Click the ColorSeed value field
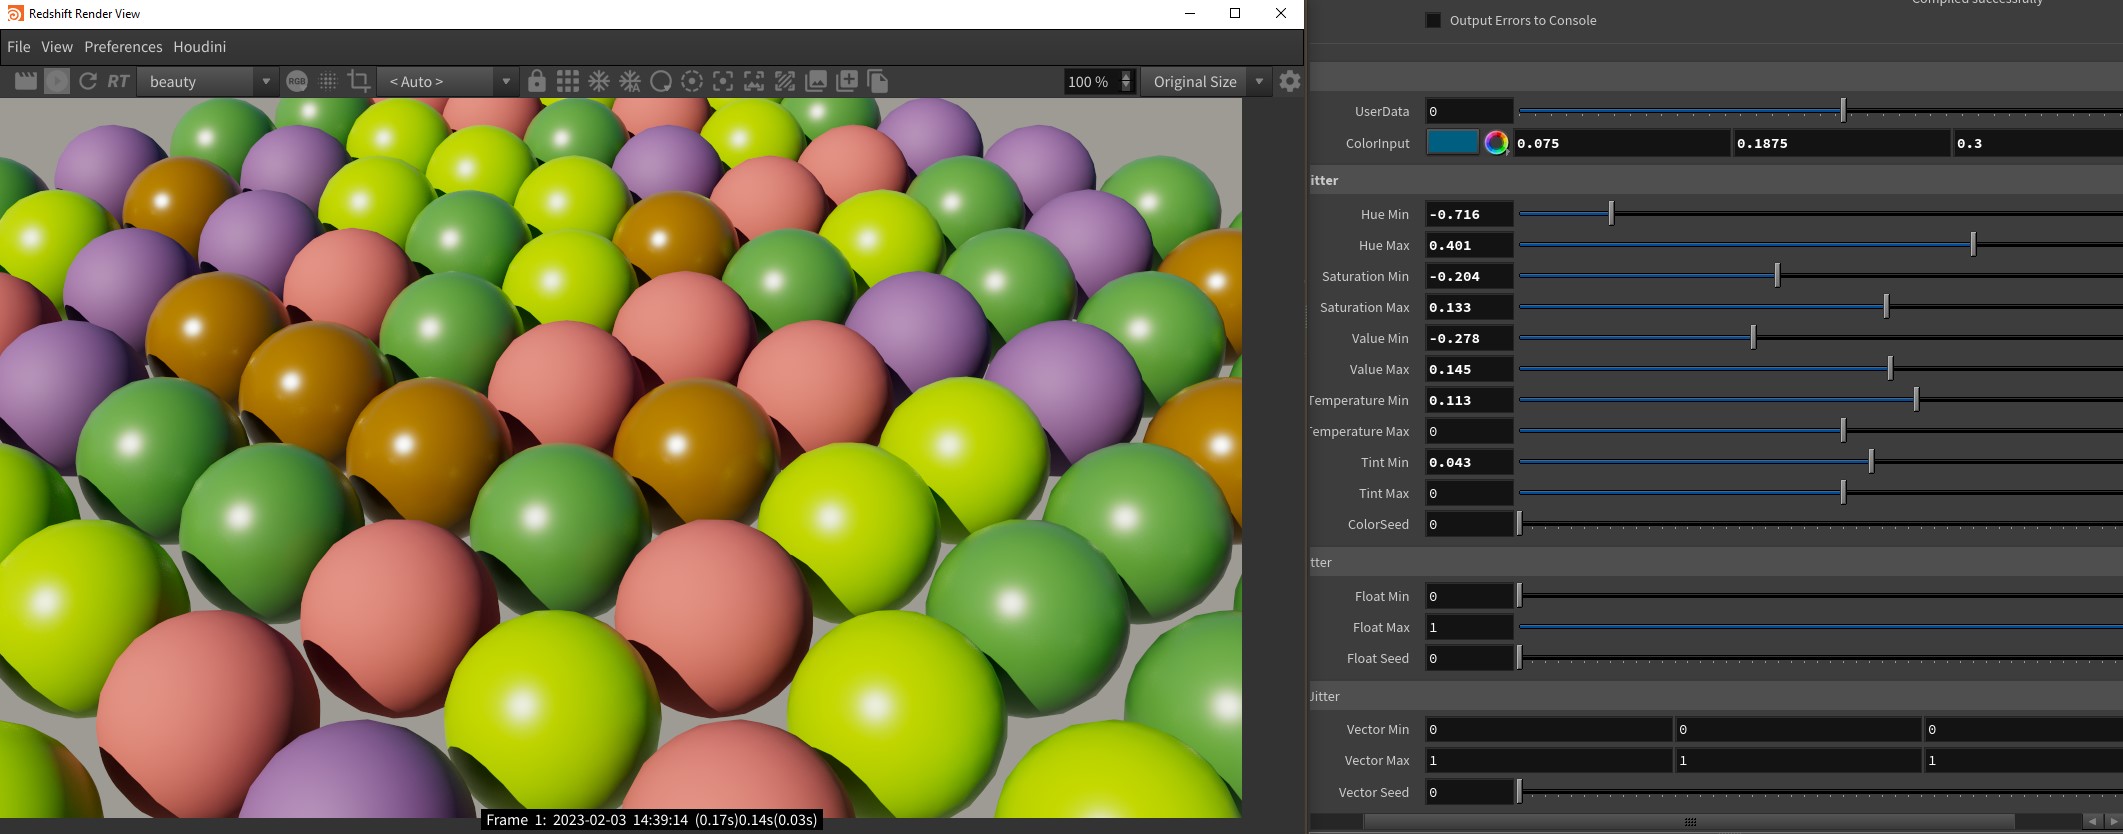This screenshot has width=2123, height=834. click(1469, 524)
